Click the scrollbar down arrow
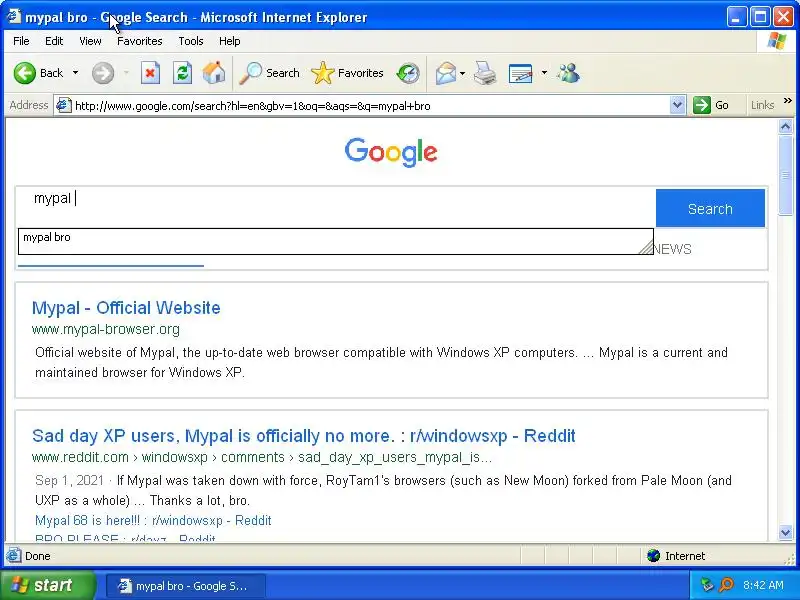800x600 pixels. (785, 533)
